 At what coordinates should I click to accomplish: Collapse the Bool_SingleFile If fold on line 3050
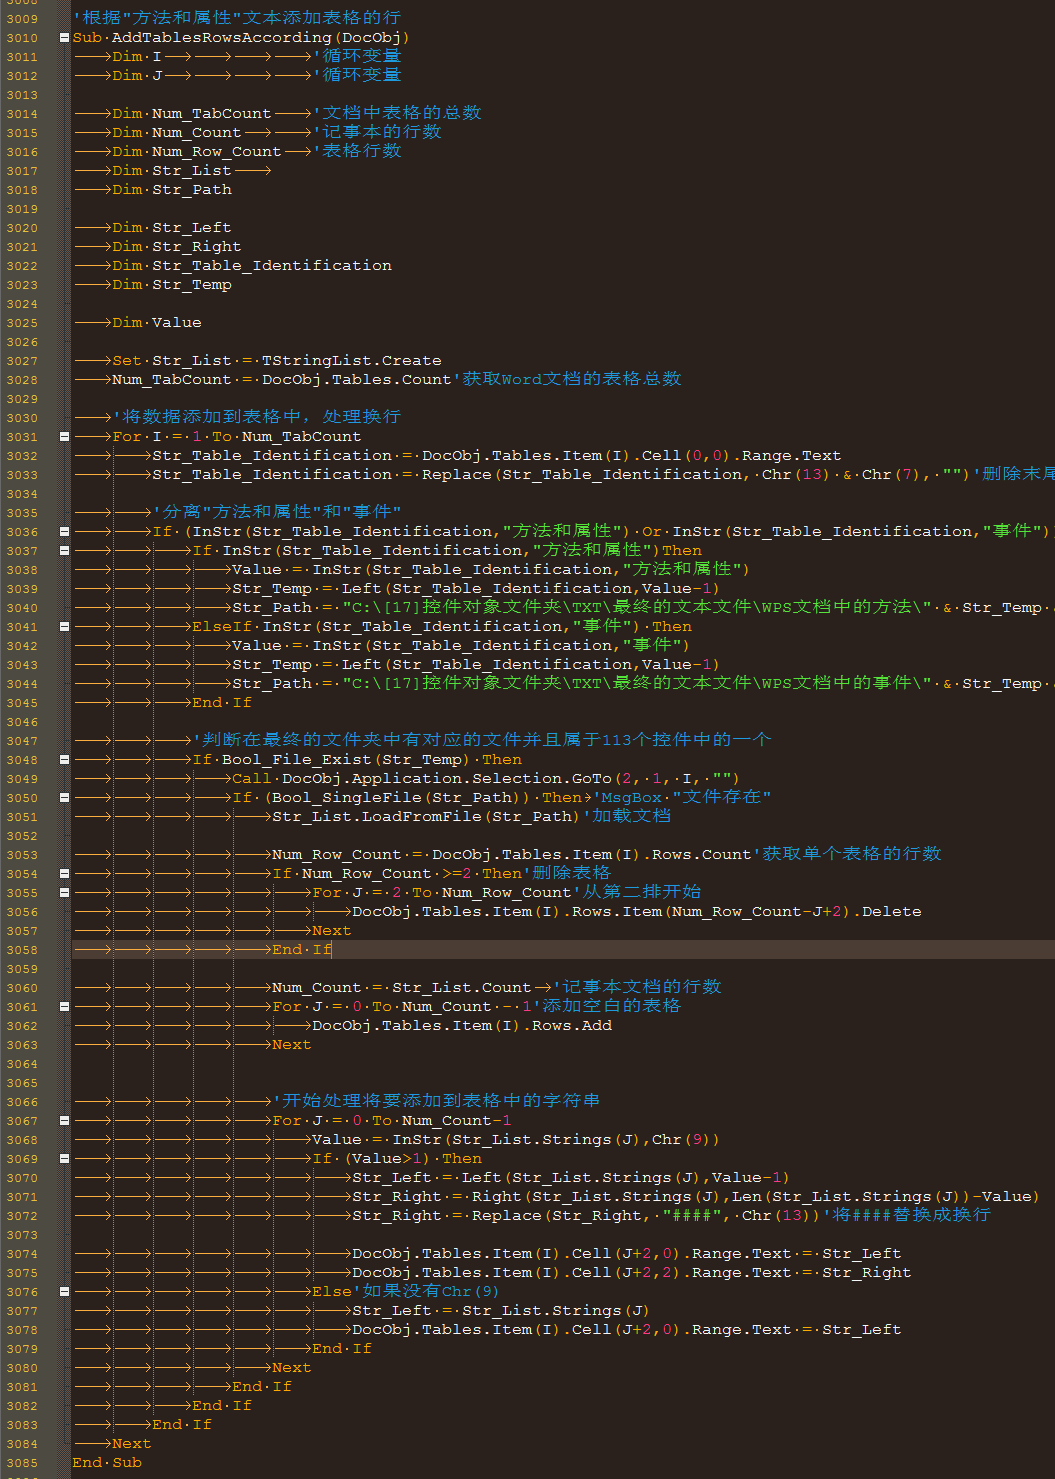pyautogui.click(x=64, y=798)
